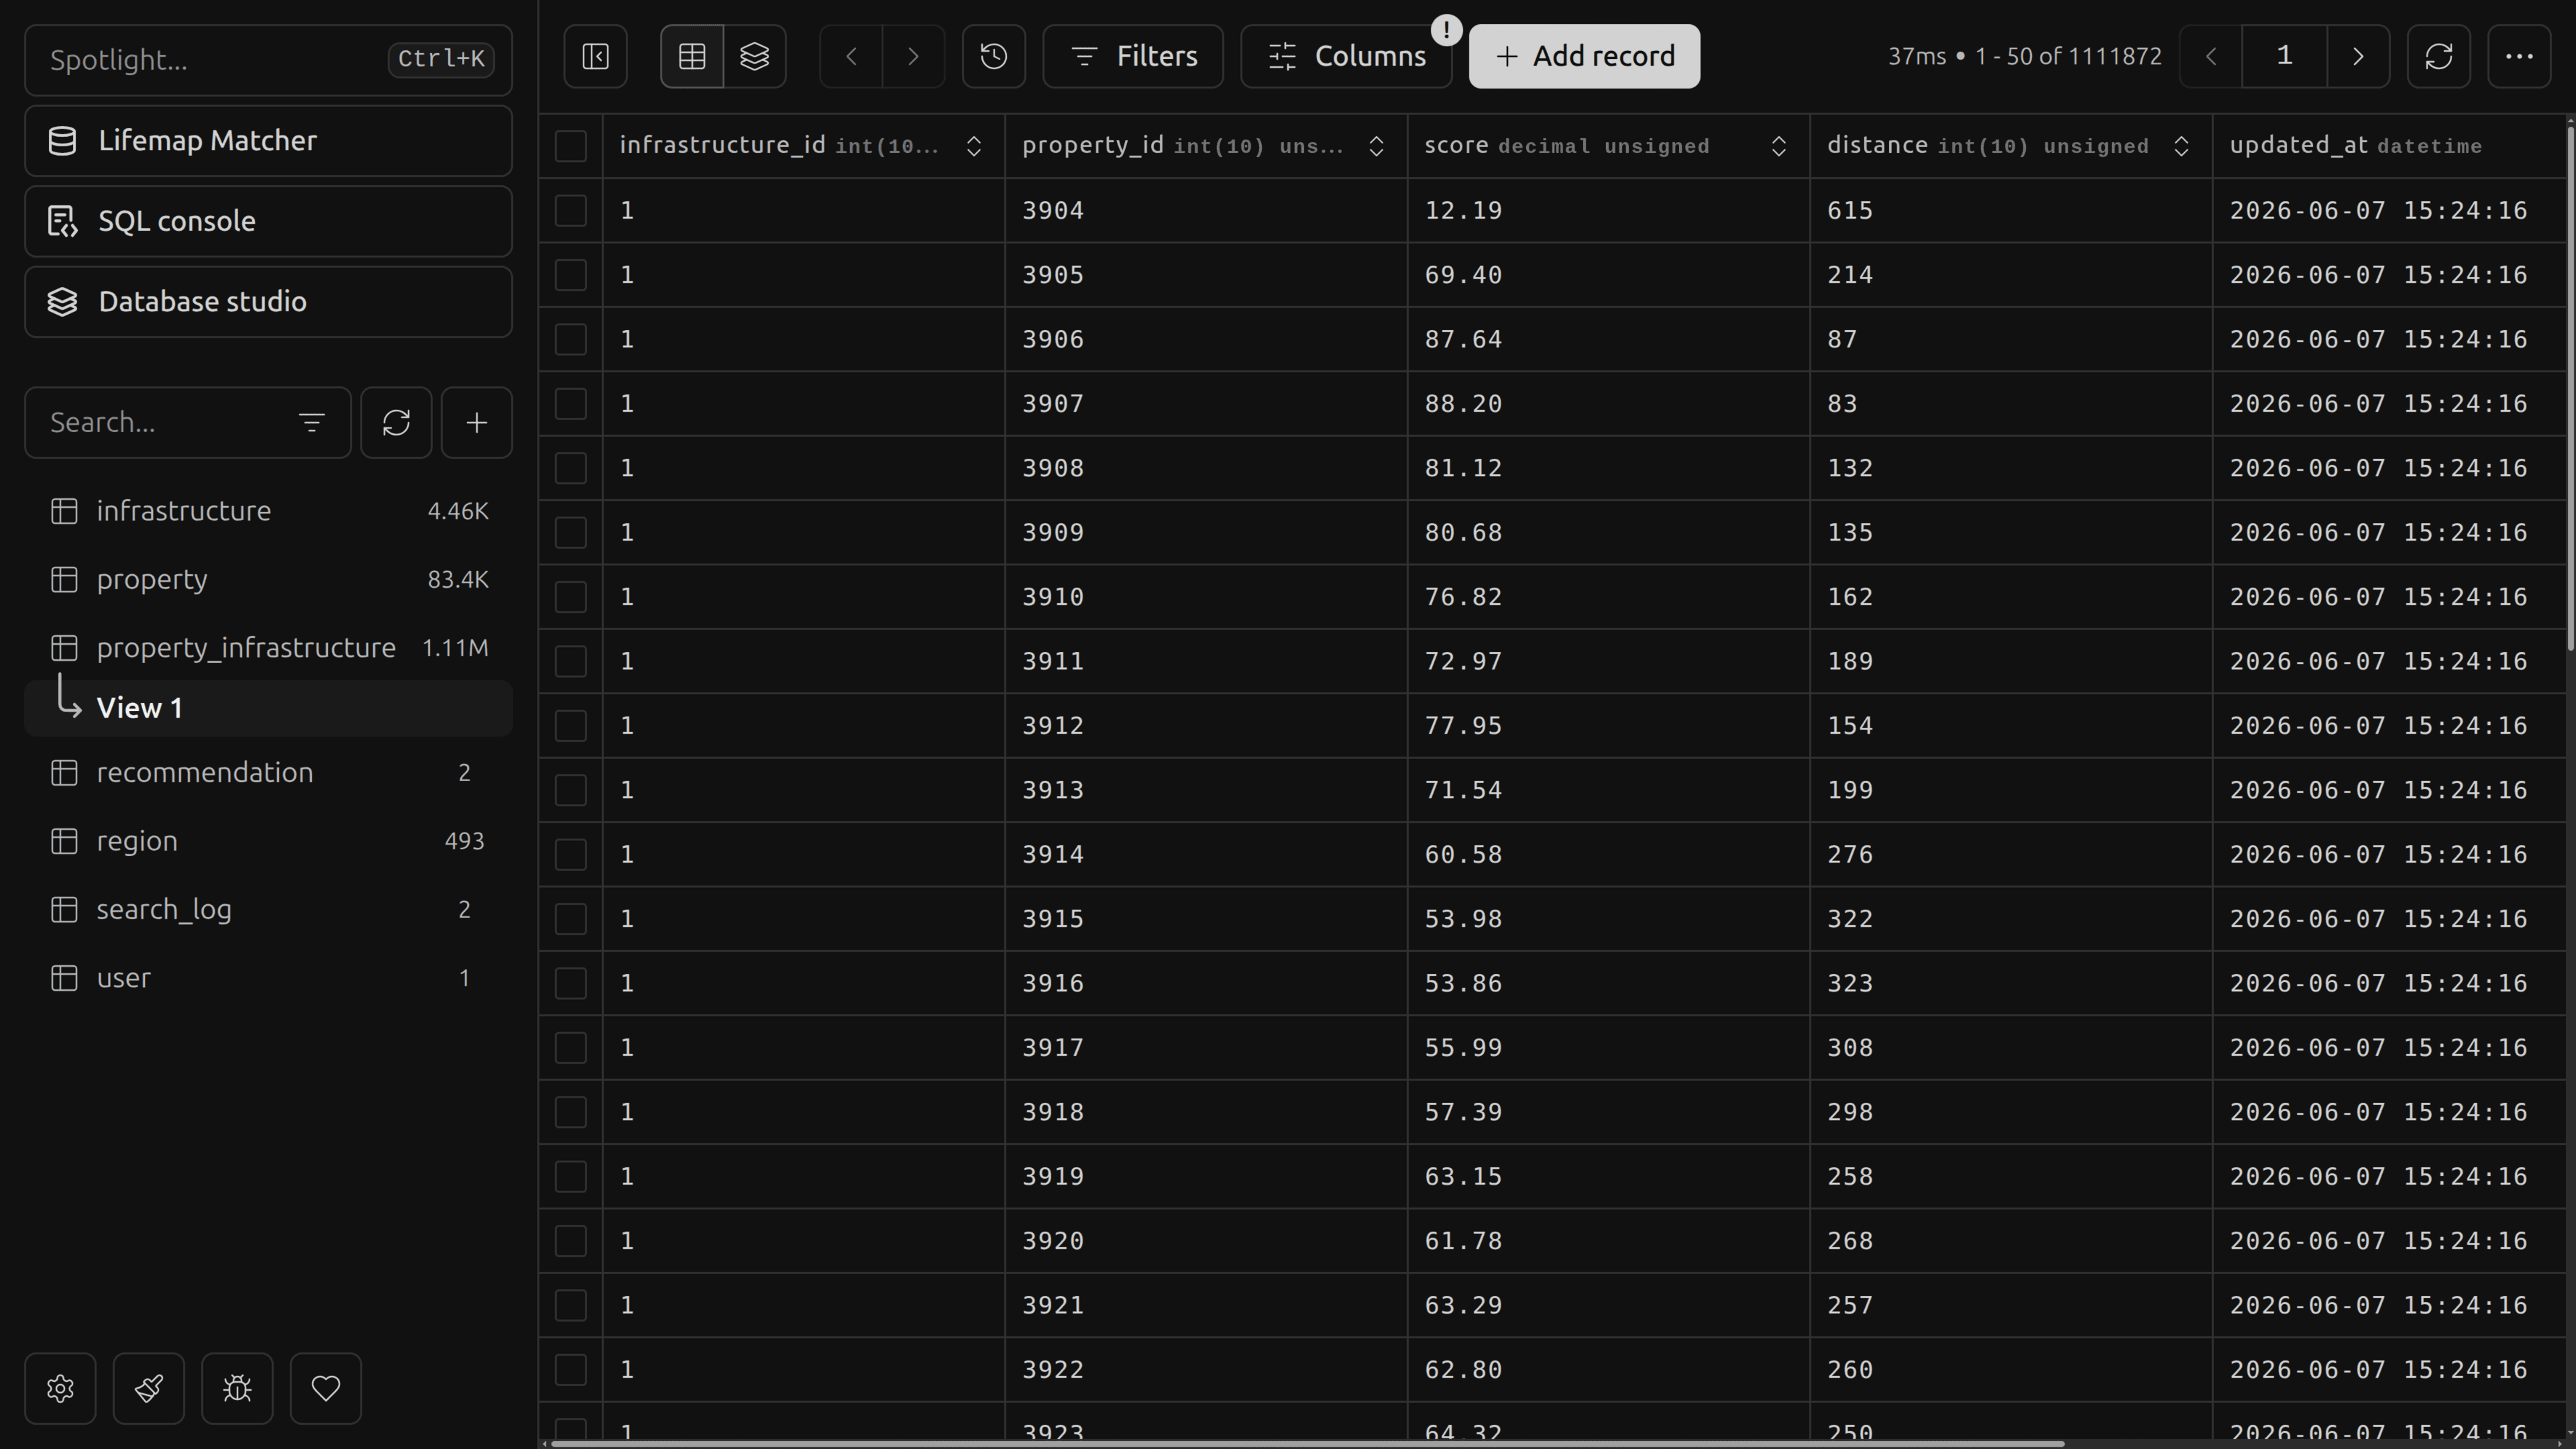The width and height of the screenshot is (2576, 1449).
Task: Collapse the sidebar panel toggle icon
Action: pyautogui.click(x=595, y=56)
